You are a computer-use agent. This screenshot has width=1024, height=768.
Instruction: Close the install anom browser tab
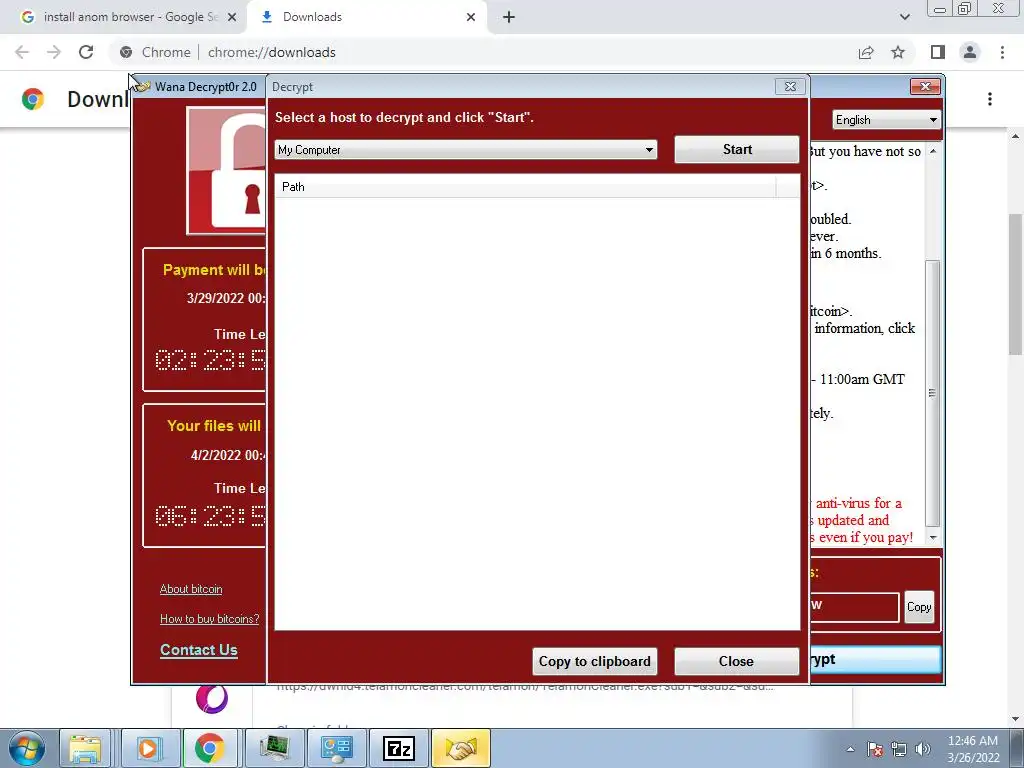(x=232, y=18)
